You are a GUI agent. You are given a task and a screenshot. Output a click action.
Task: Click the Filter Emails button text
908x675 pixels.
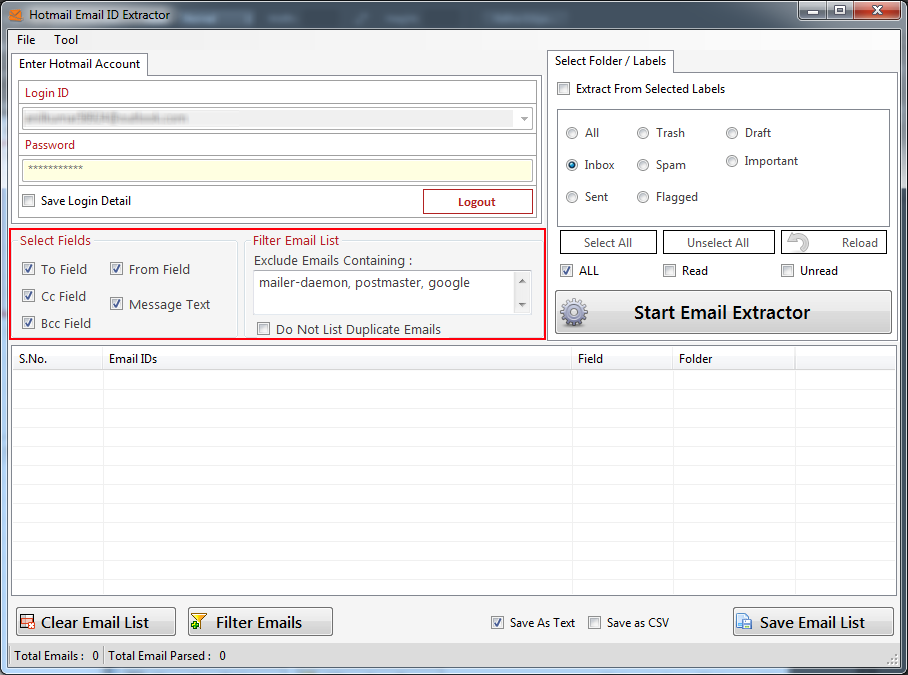[259, 622]
